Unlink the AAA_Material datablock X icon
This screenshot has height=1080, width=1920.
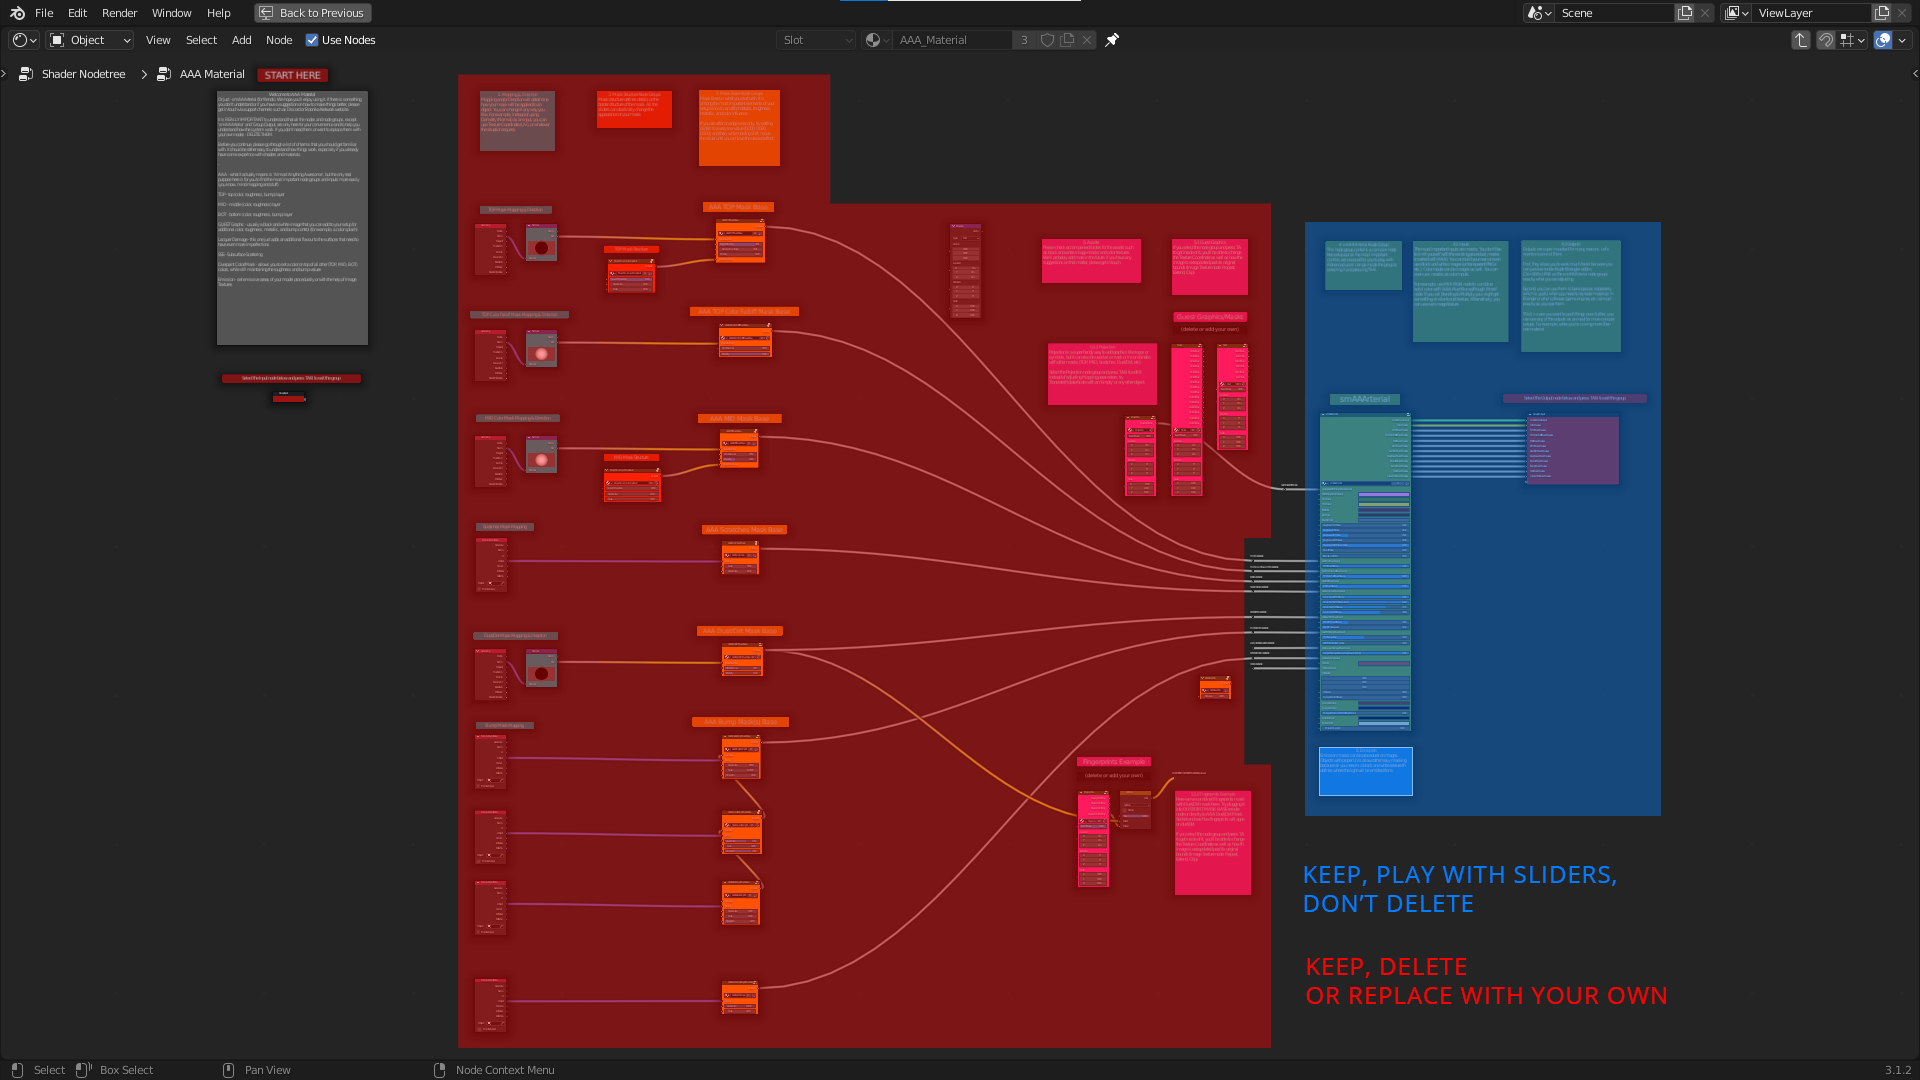click(x=1087, y=40)
